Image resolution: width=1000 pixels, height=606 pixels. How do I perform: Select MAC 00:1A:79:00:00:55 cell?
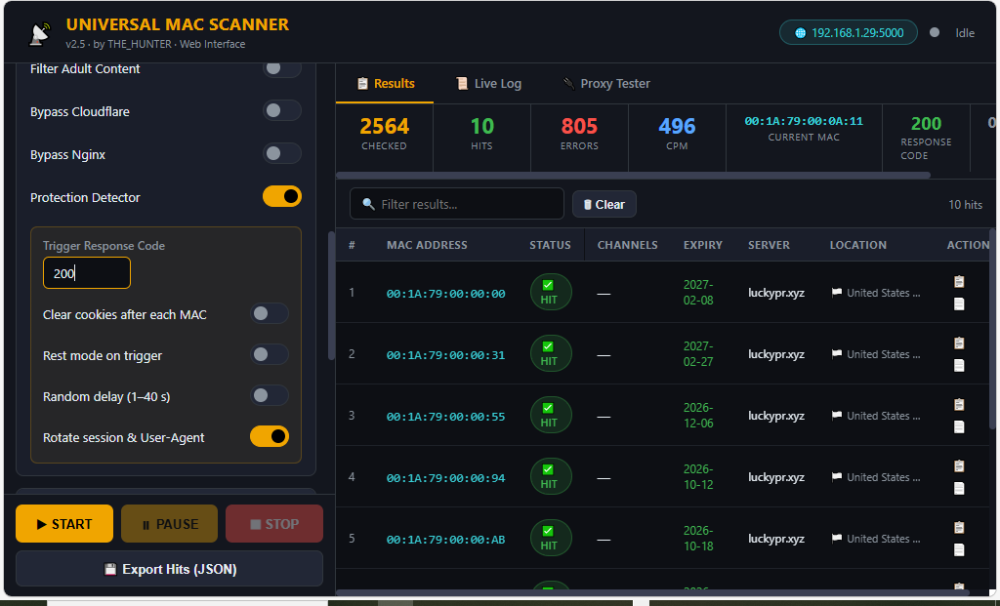(446, 417)
